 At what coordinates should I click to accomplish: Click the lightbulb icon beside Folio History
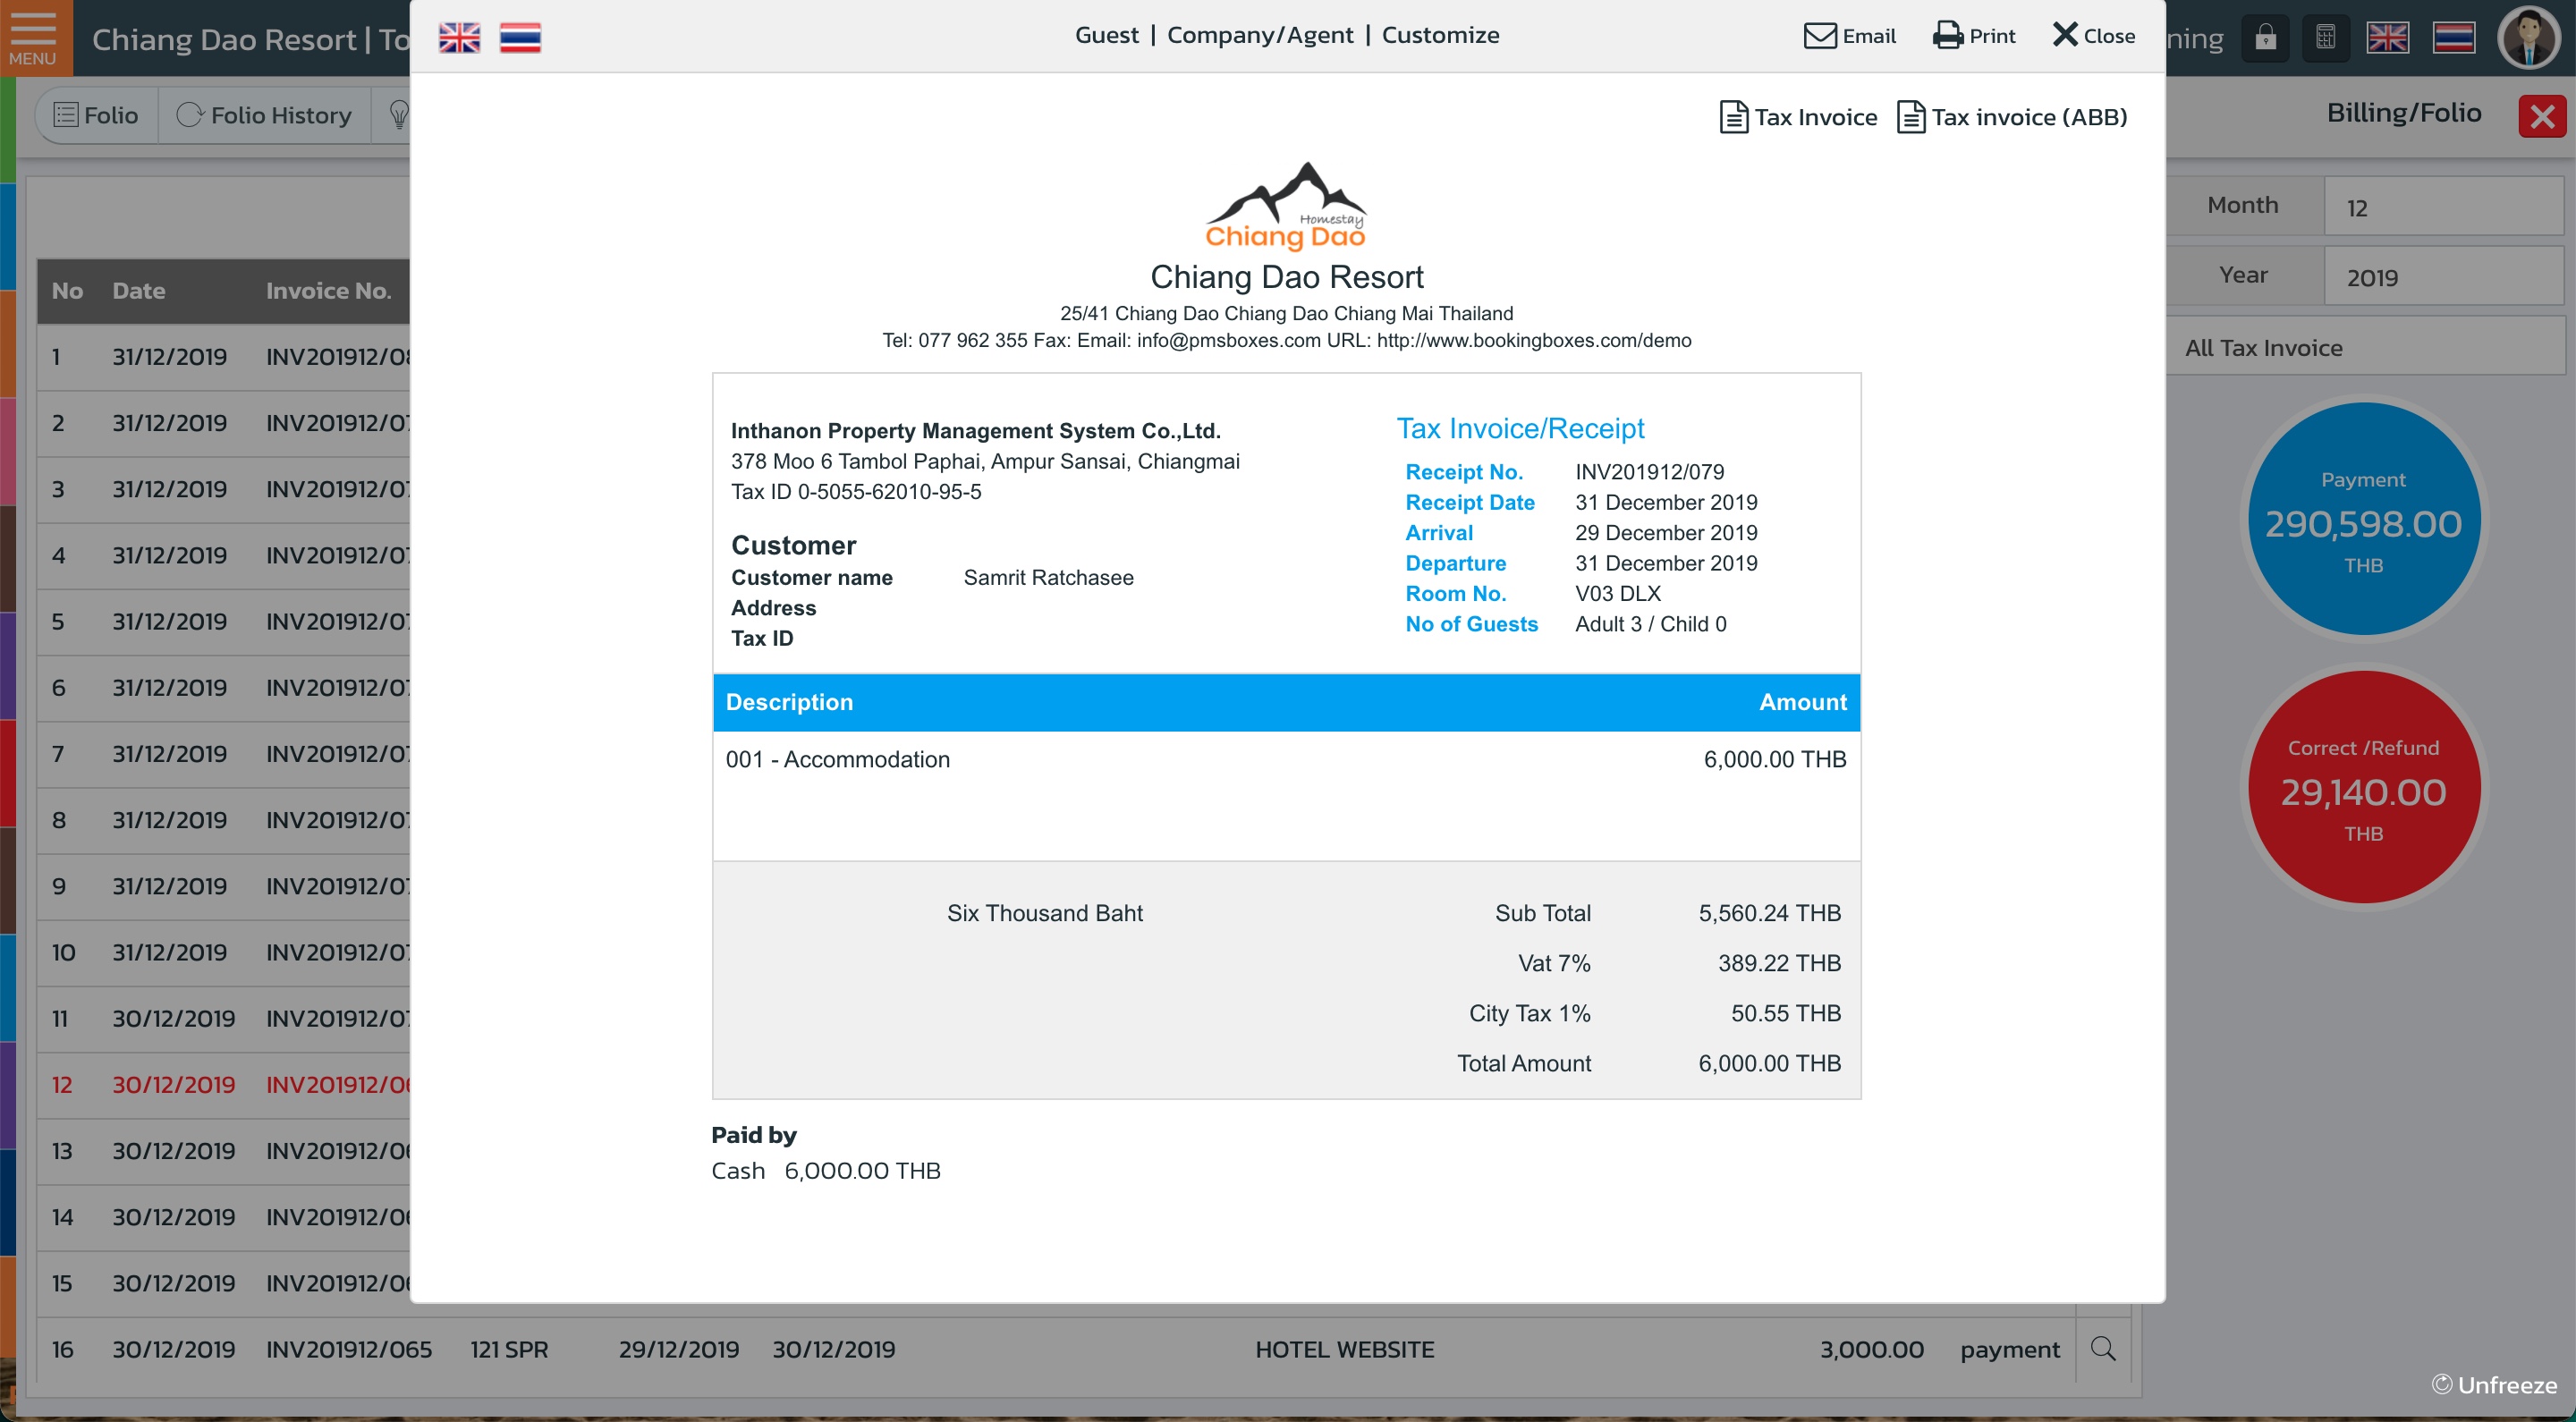398,115
